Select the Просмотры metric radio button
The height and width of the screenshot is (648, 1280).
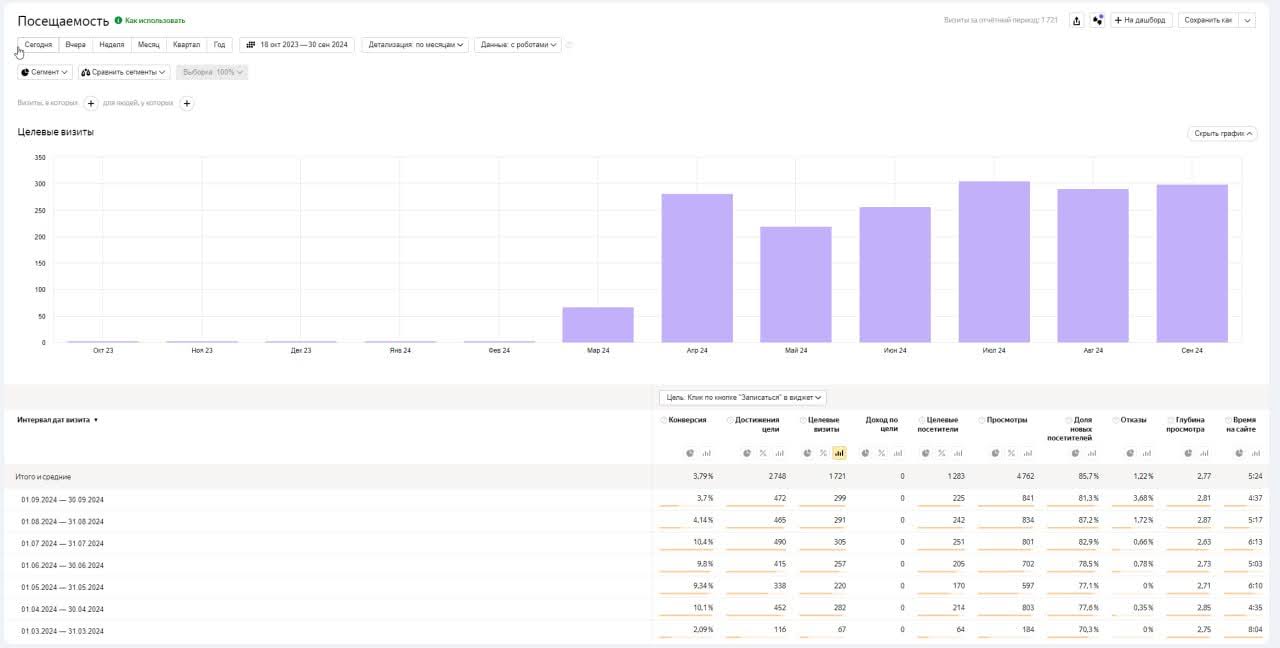(x=981, y=420)
